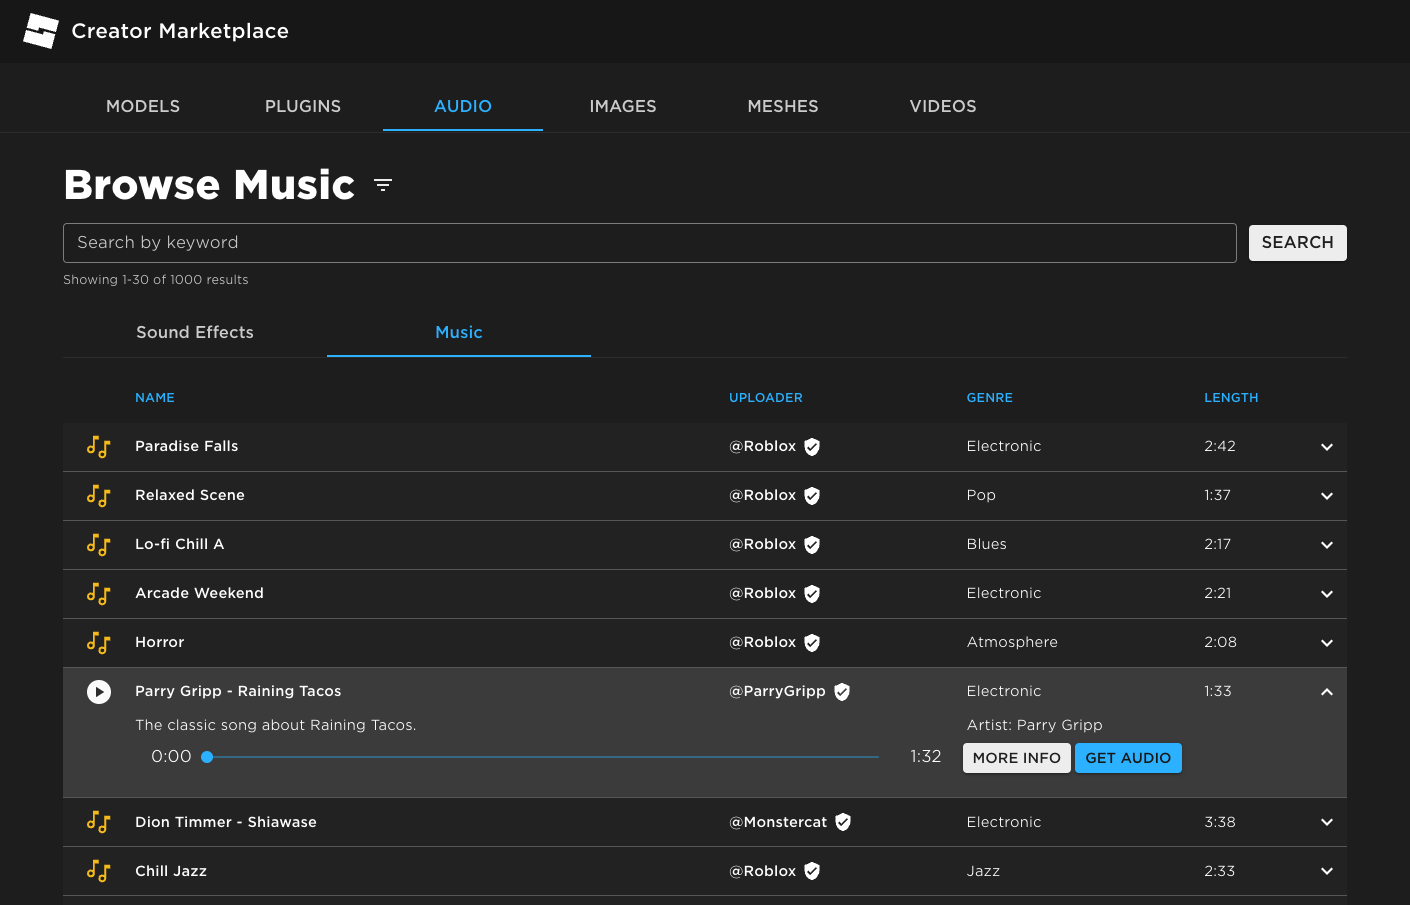Image resolution: width=1410 pixels, height=905 pixels.
Task: Expand the Relaxed Scene row details
Action: pyautogui.click(x=1326, y=496)
